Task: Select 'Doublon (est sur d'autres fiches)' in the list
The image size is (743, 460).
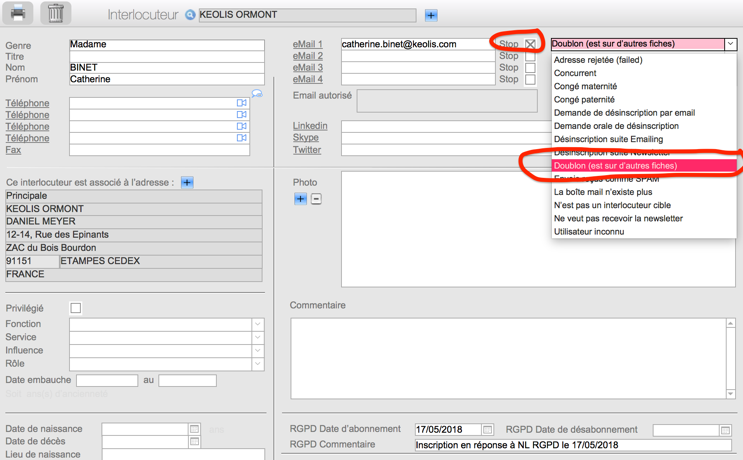Action: coord(615,166)
